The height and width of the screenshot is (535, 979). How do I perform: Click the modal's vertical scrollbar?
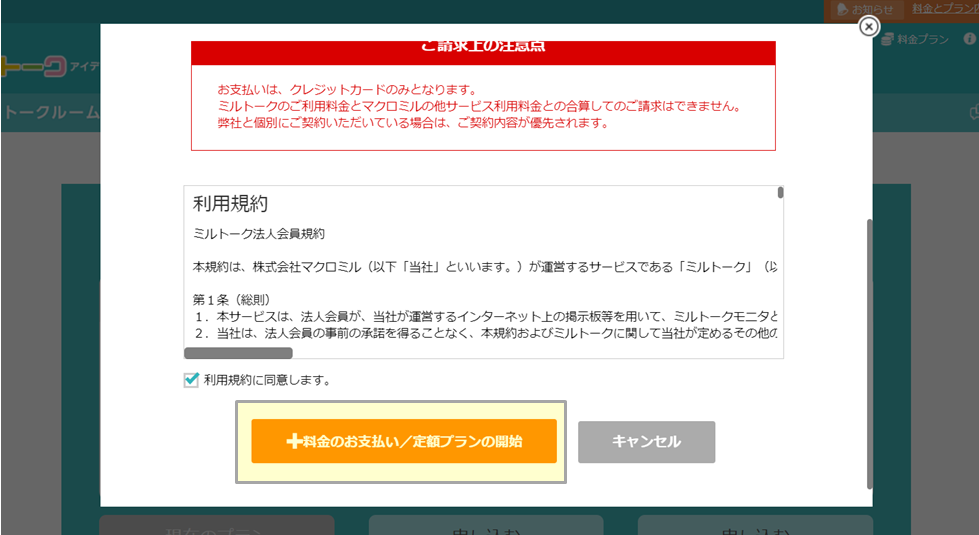tap(869, 350)
